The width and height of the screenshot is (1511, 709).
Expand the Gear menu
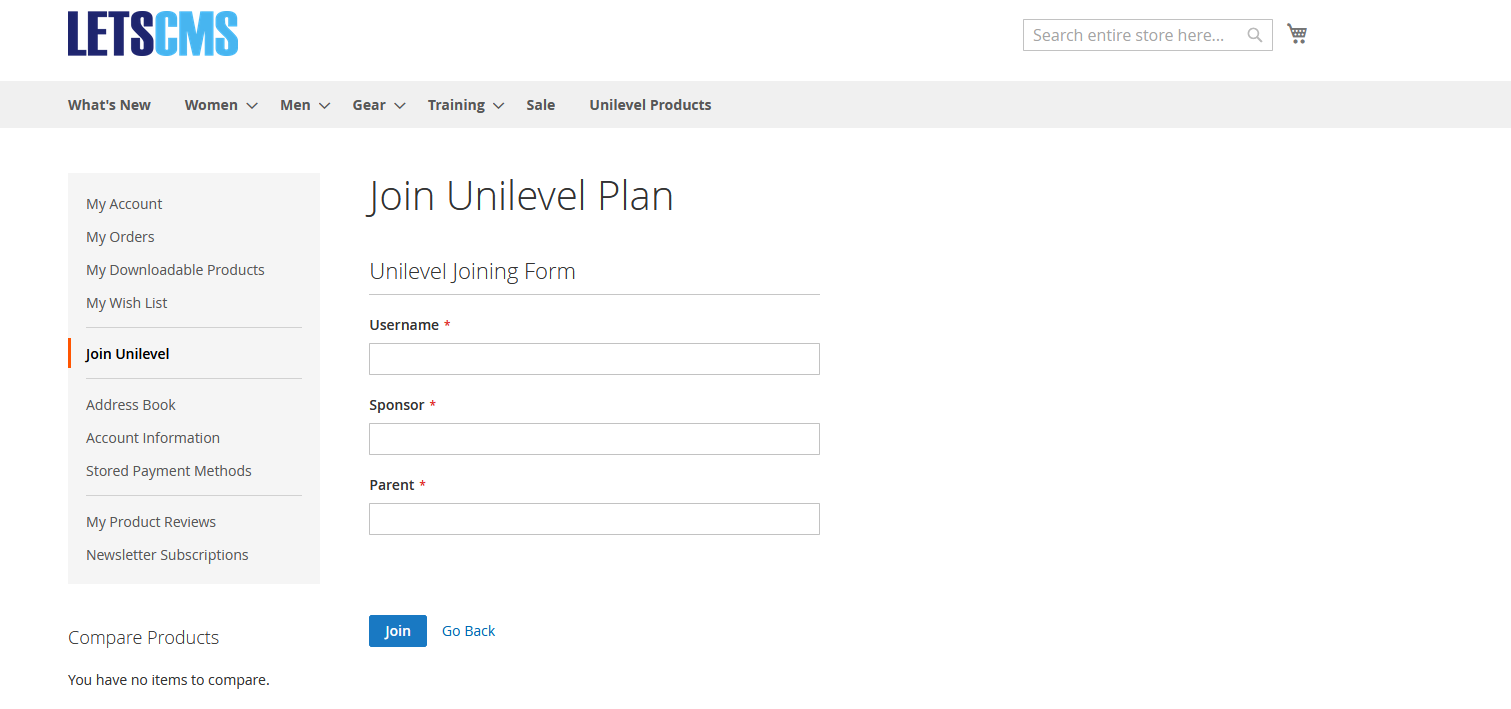[x=369, y=104]
